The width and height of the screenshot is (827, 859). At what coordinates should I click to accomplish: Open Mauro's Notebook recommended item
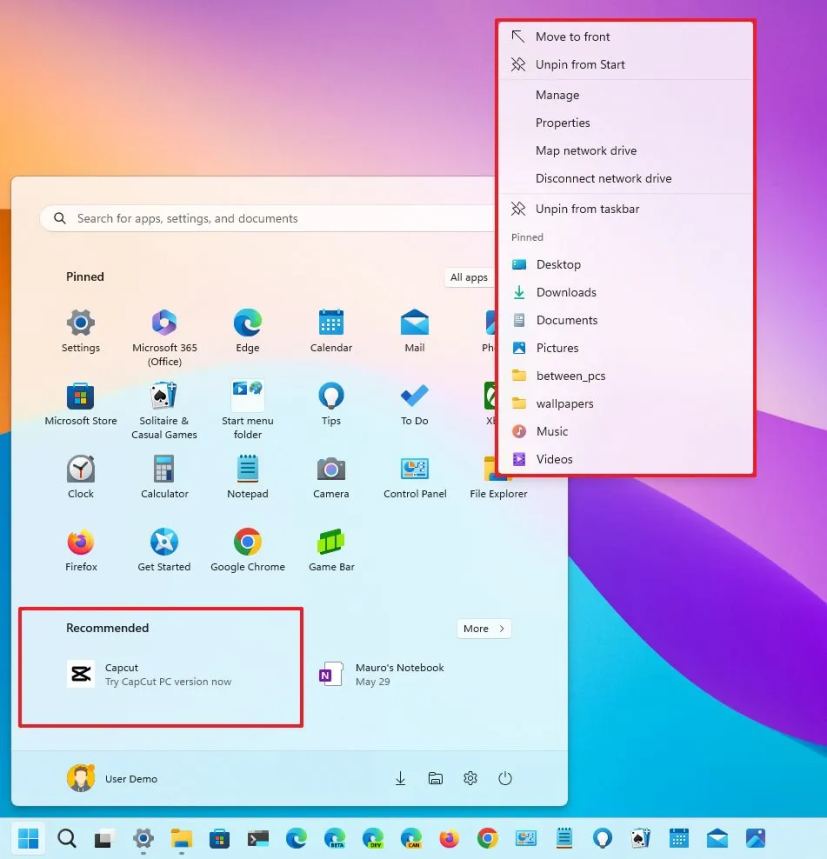[x=382, y=674]
